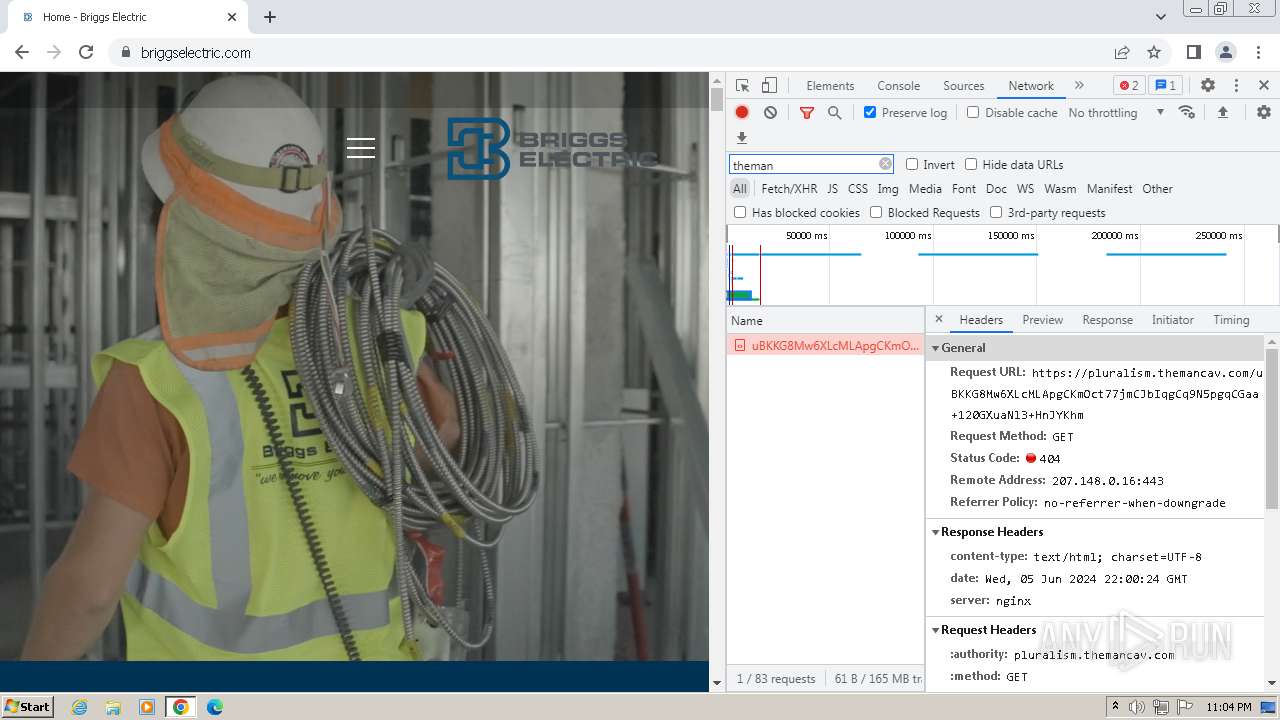Open network search magnifier
1280x720 pixels.
click(x=835, y=113)
